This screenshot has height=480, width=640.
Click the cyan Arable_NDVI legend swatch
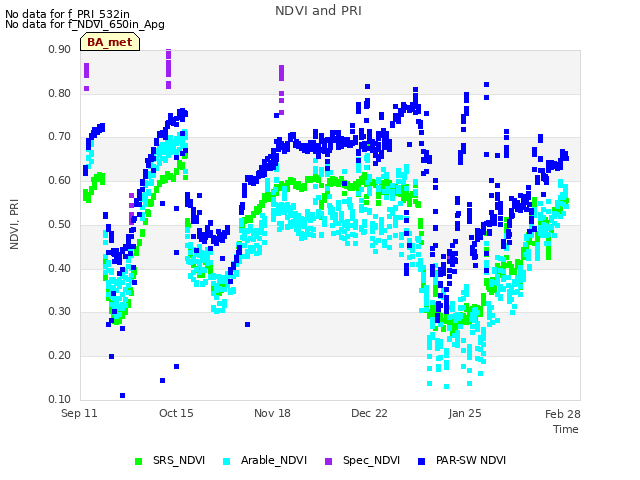tap(227, 462)
